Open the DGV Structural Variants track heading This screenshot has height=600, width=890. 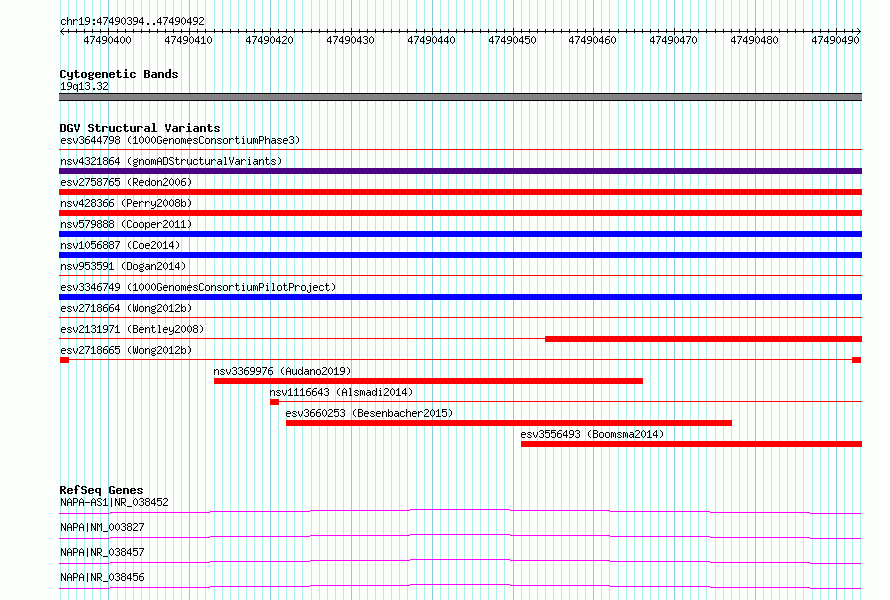click(x=140, y=128)
